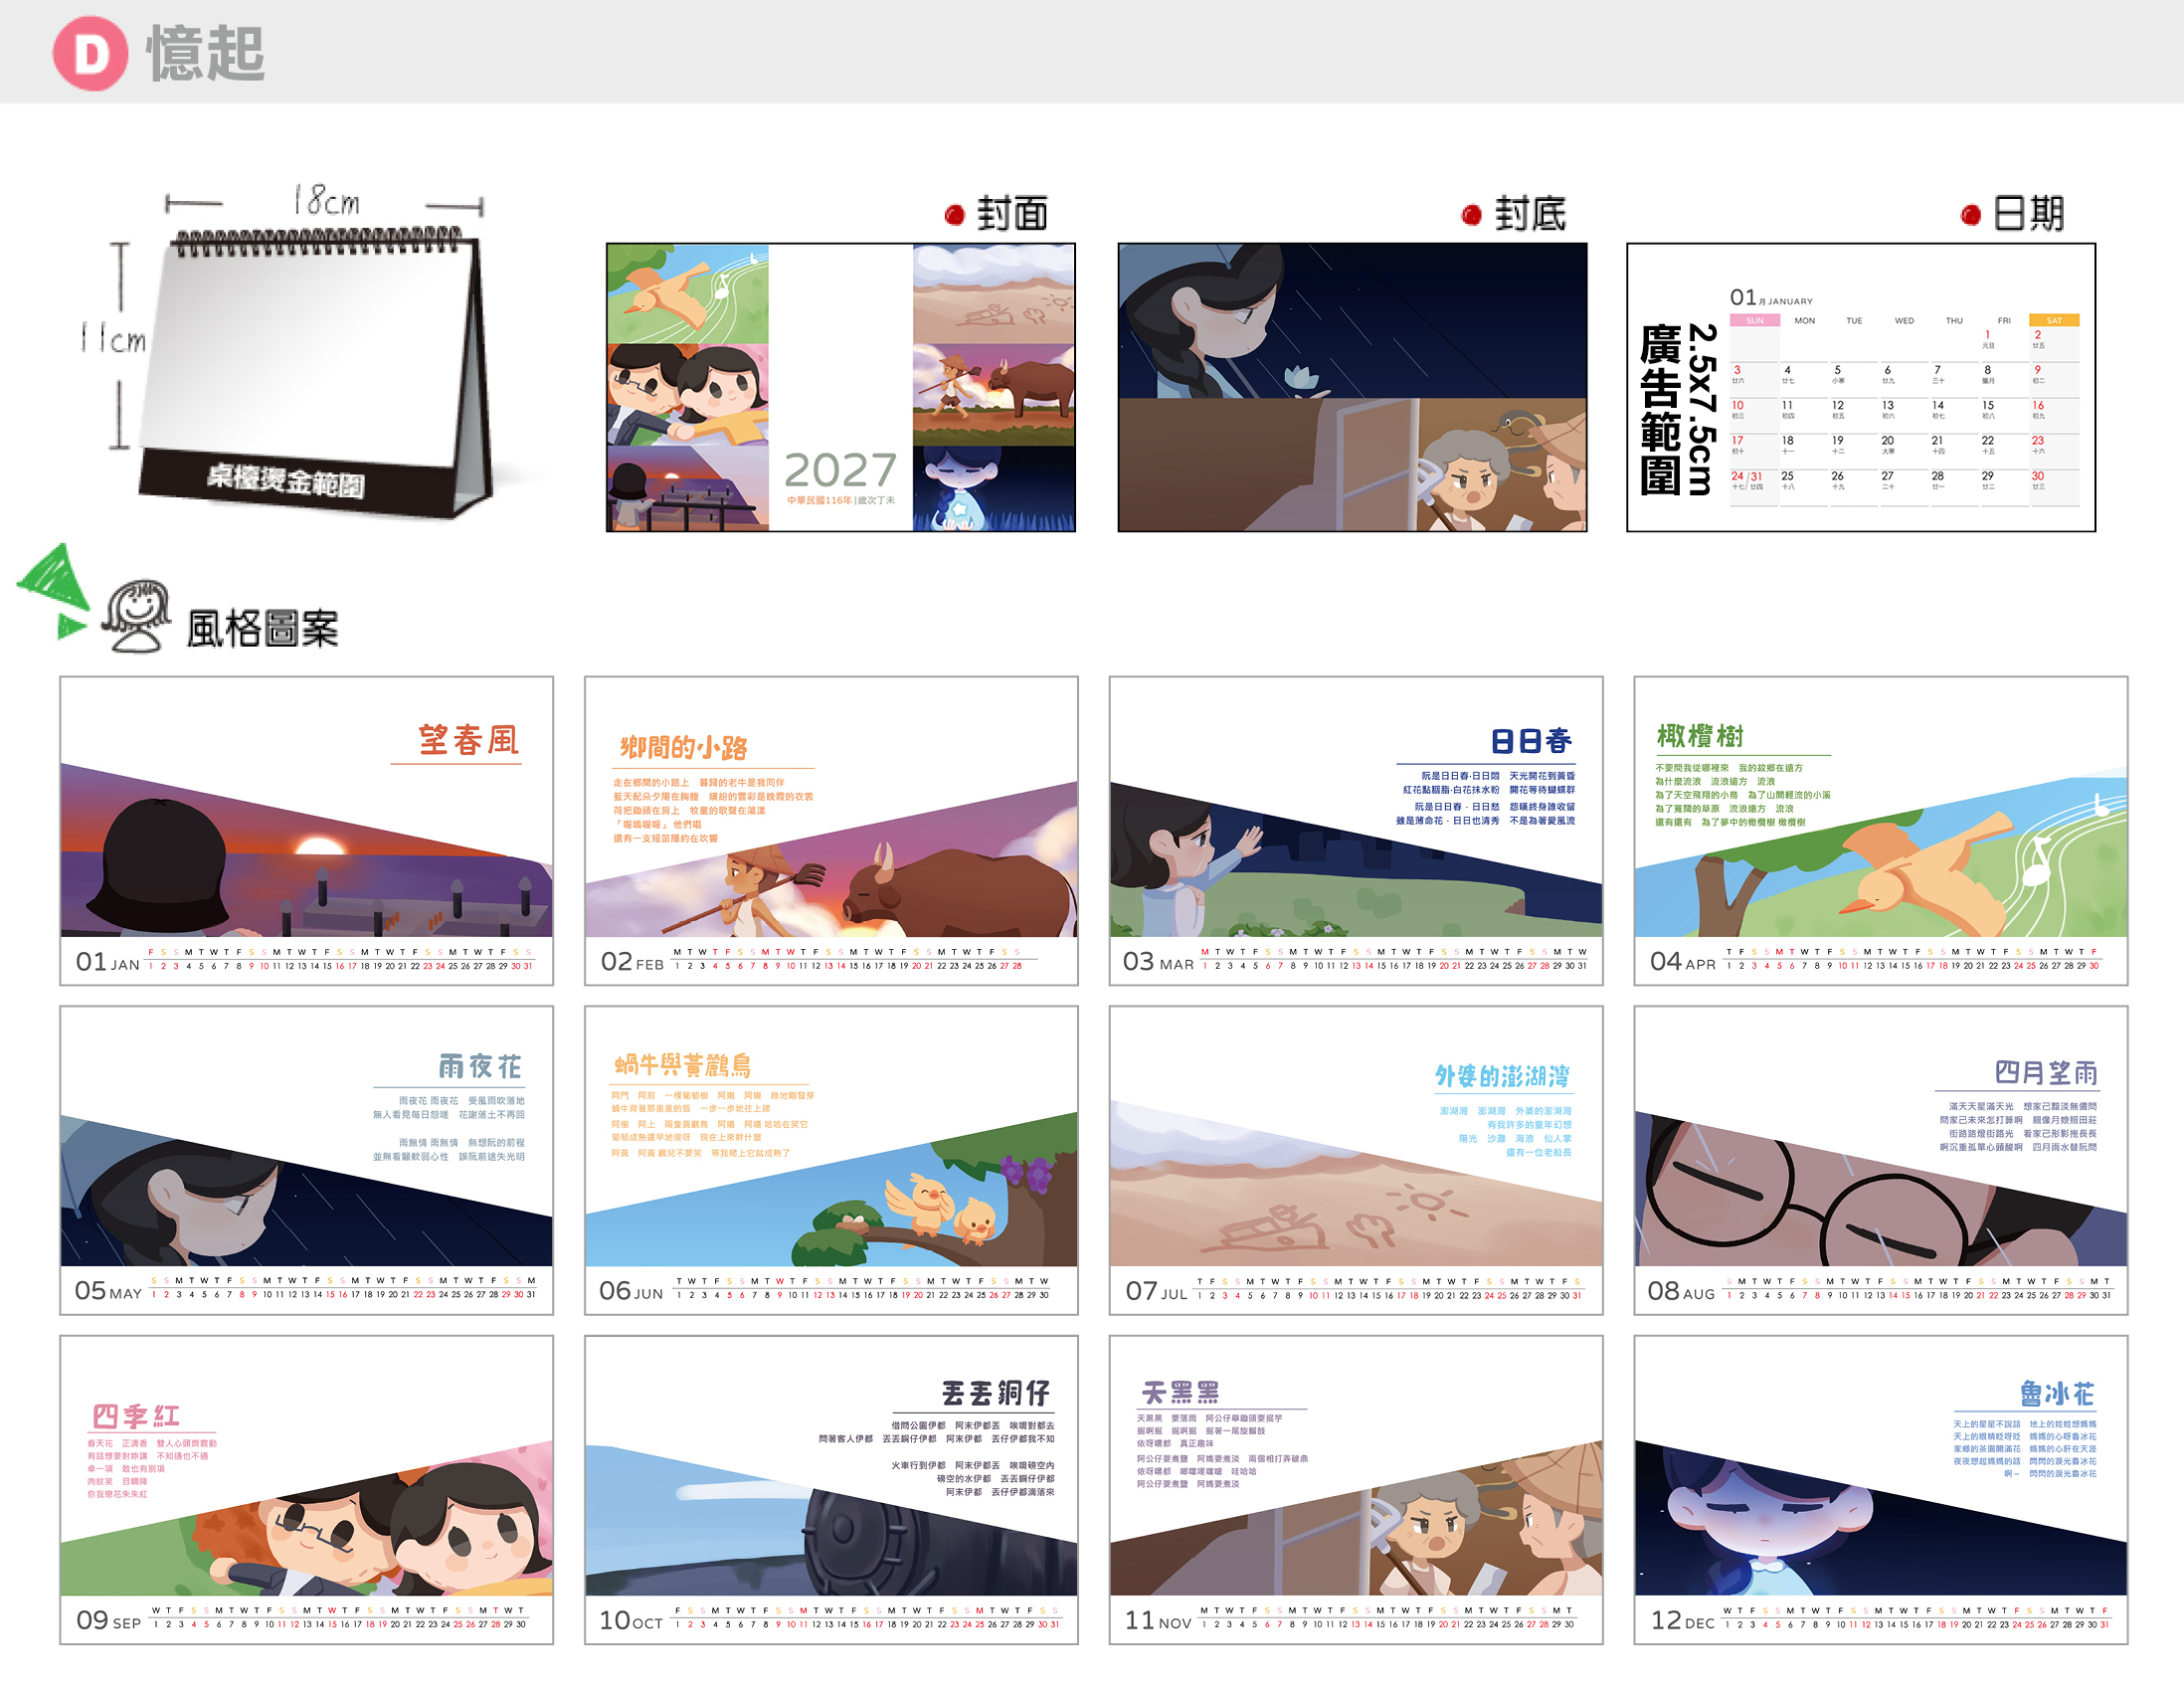Open the January date layout preview

[x=1861, y=388]
